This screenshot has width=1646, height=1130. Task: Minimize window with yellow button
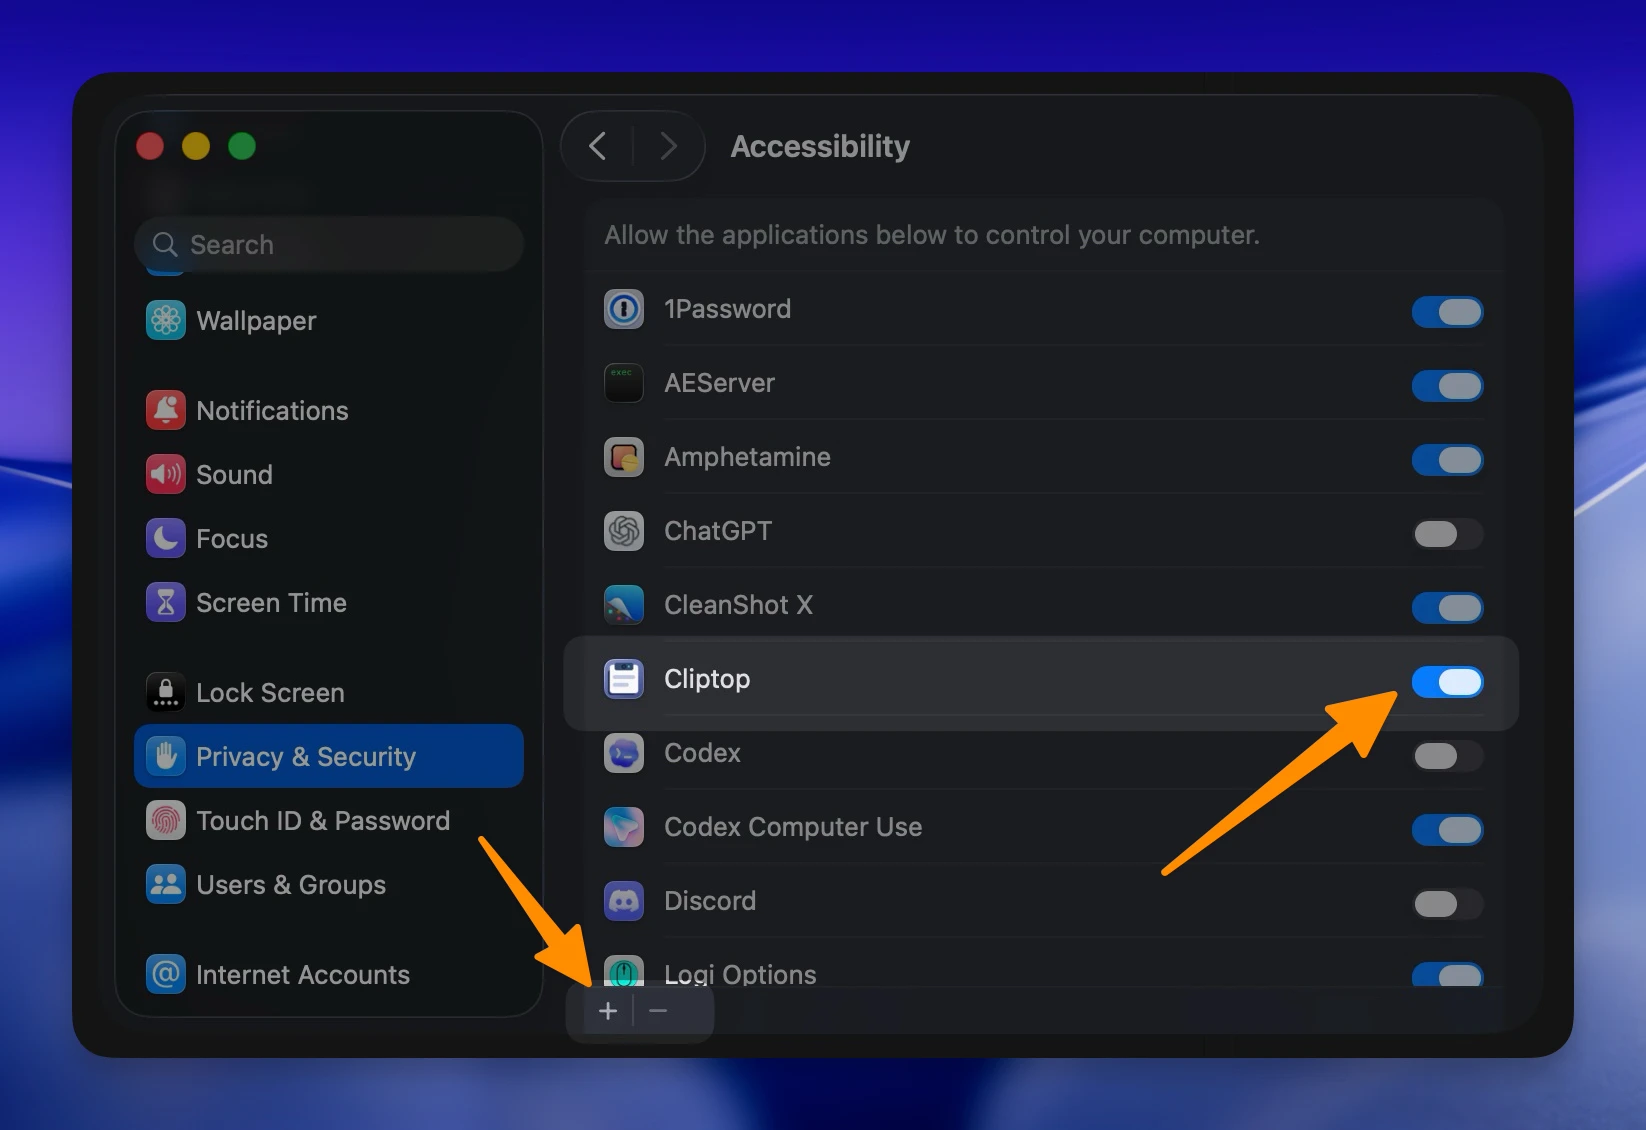click(196, 146)
